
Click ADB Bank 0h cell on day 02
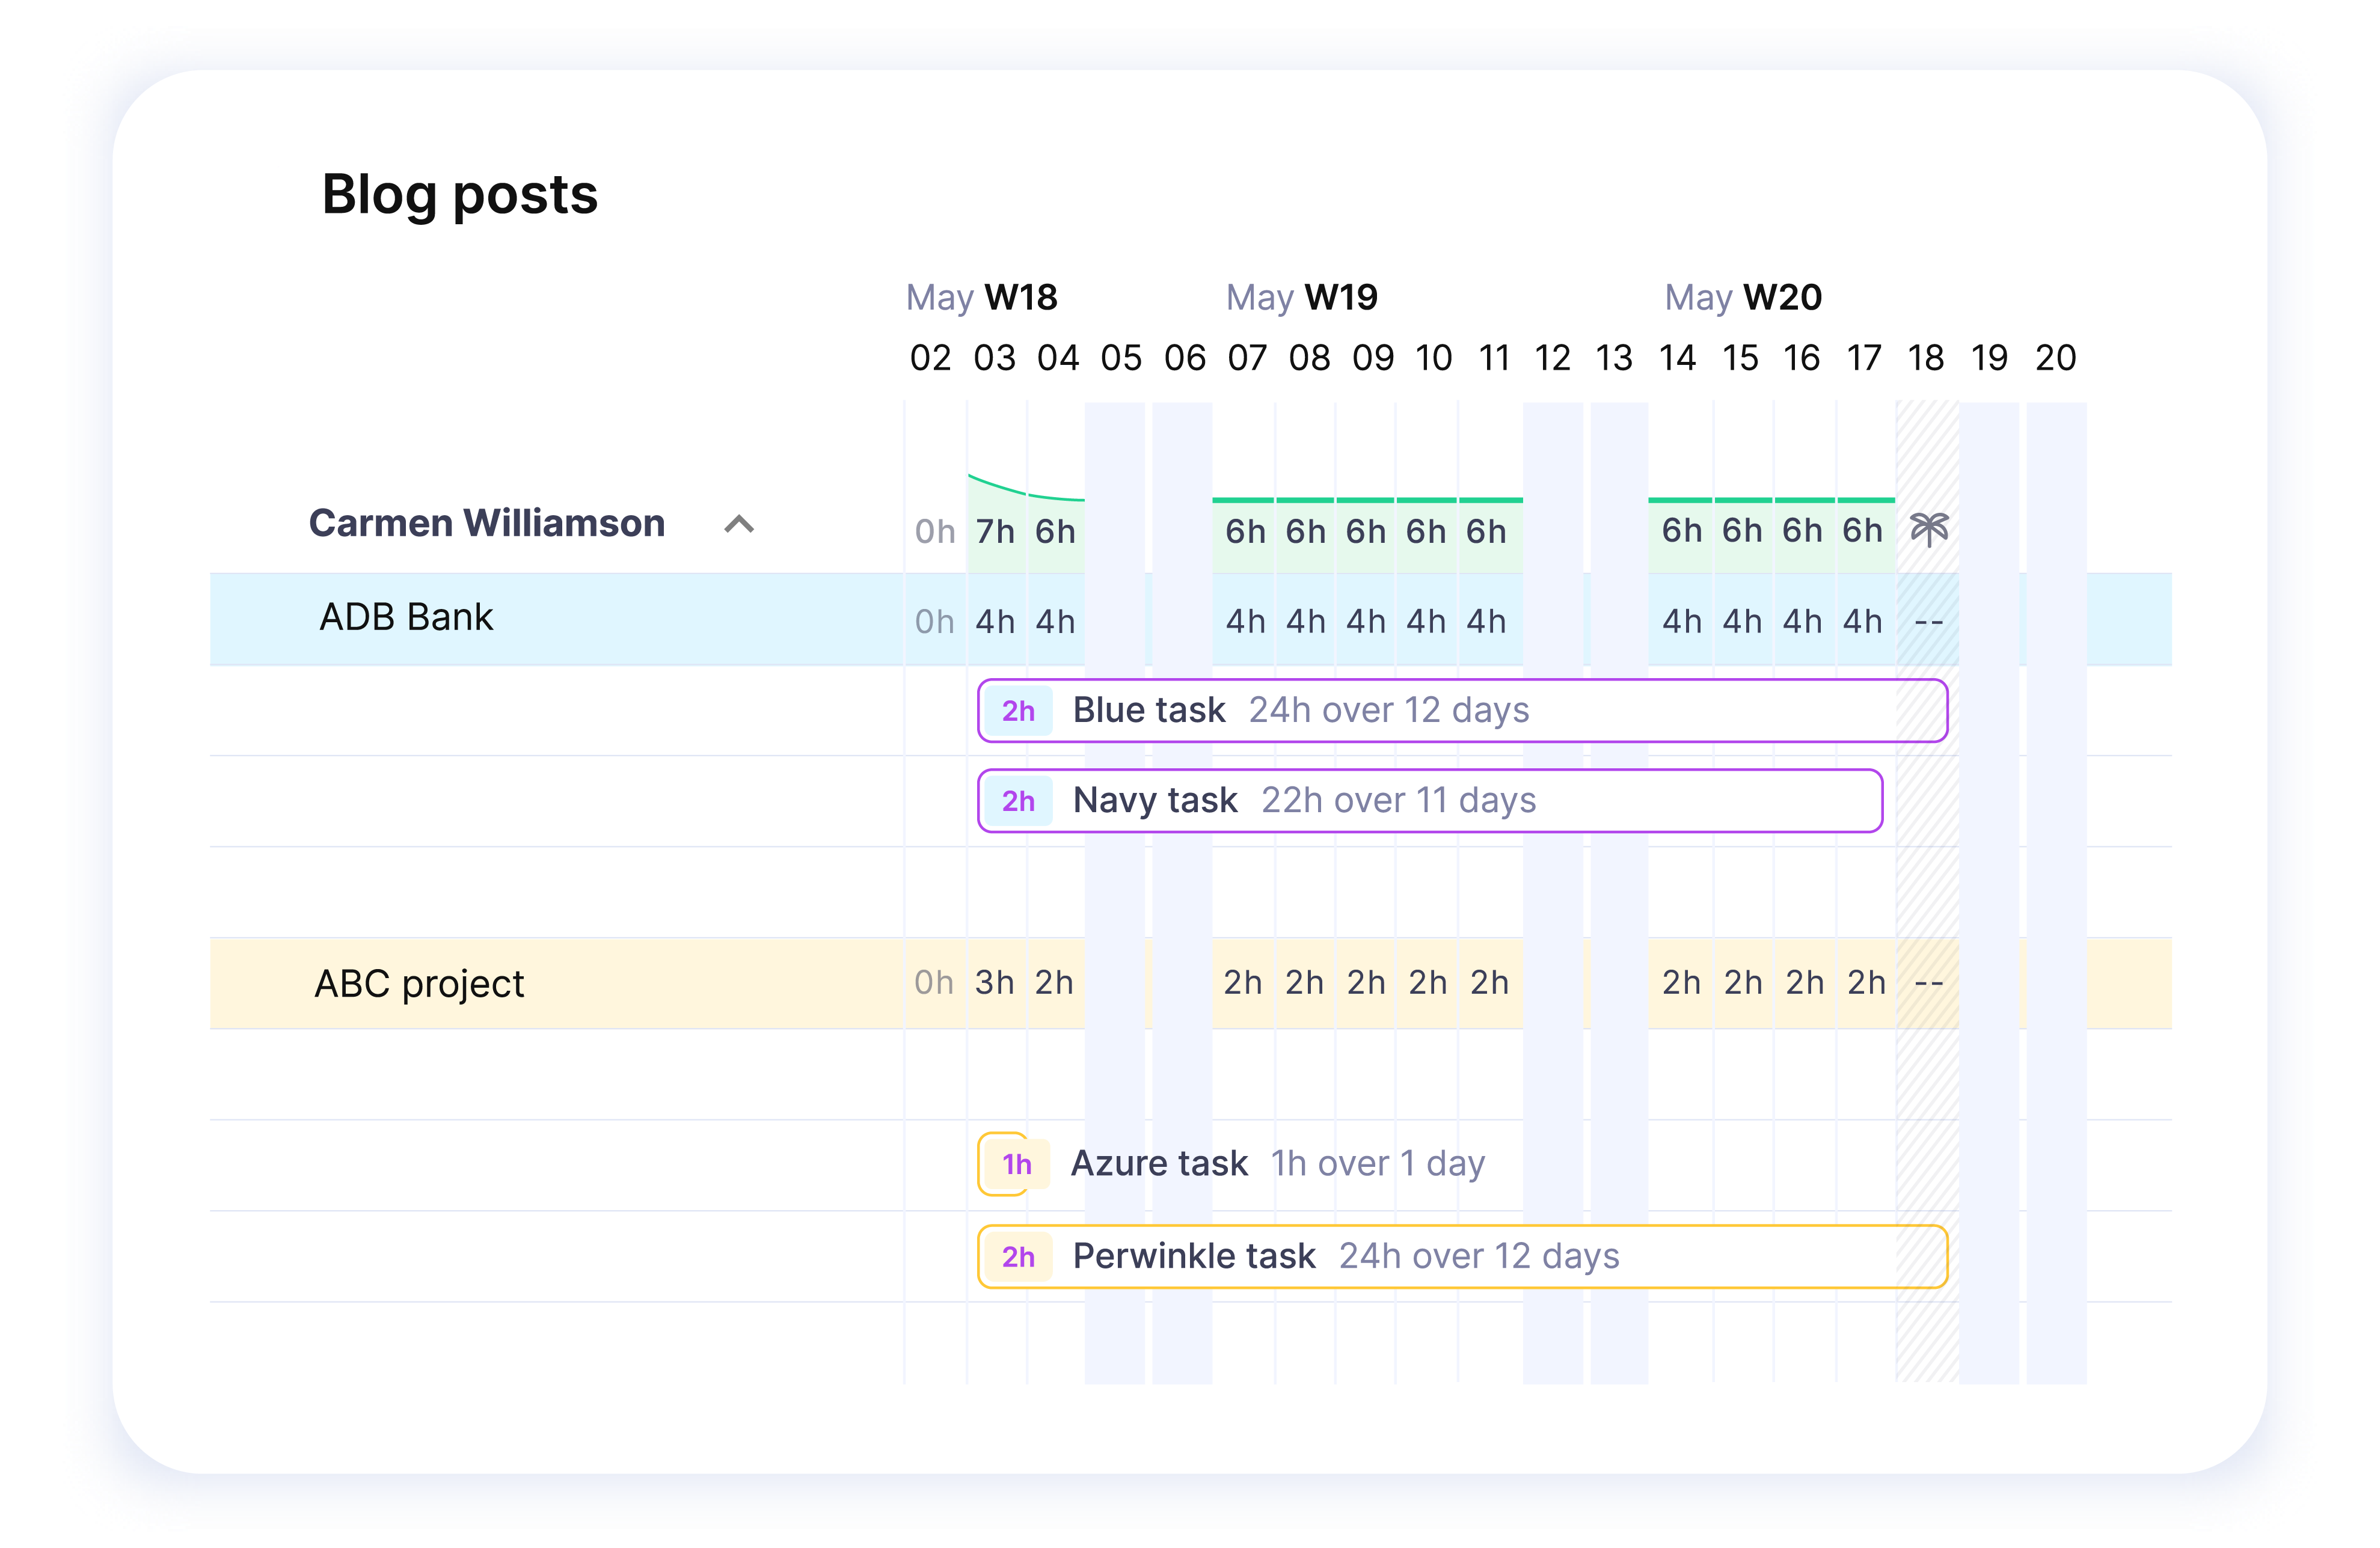click(935, 622)
